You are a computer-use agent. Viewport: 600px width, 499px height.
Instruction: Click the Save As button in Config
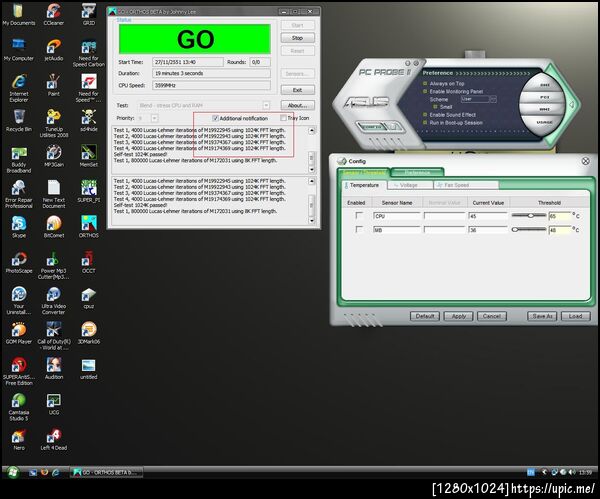point(542,316)
